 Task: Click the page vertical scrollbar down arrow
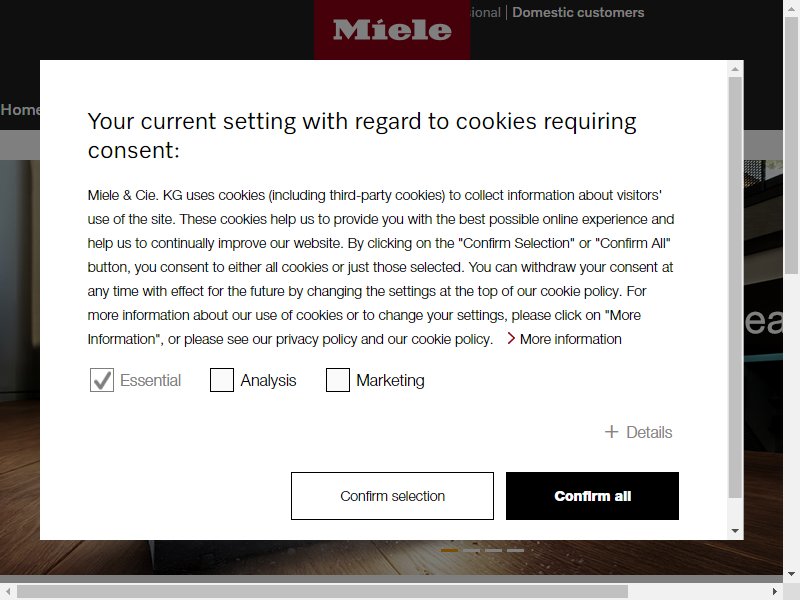[791, 573]
